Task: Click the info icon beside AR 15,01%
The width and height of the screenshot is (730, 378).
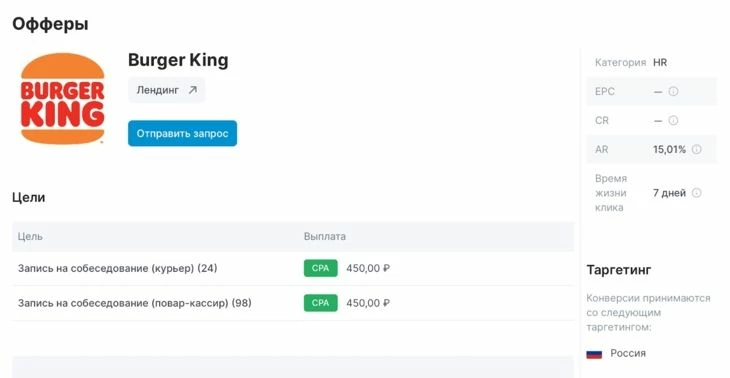Action: click(x=696, y=149)
